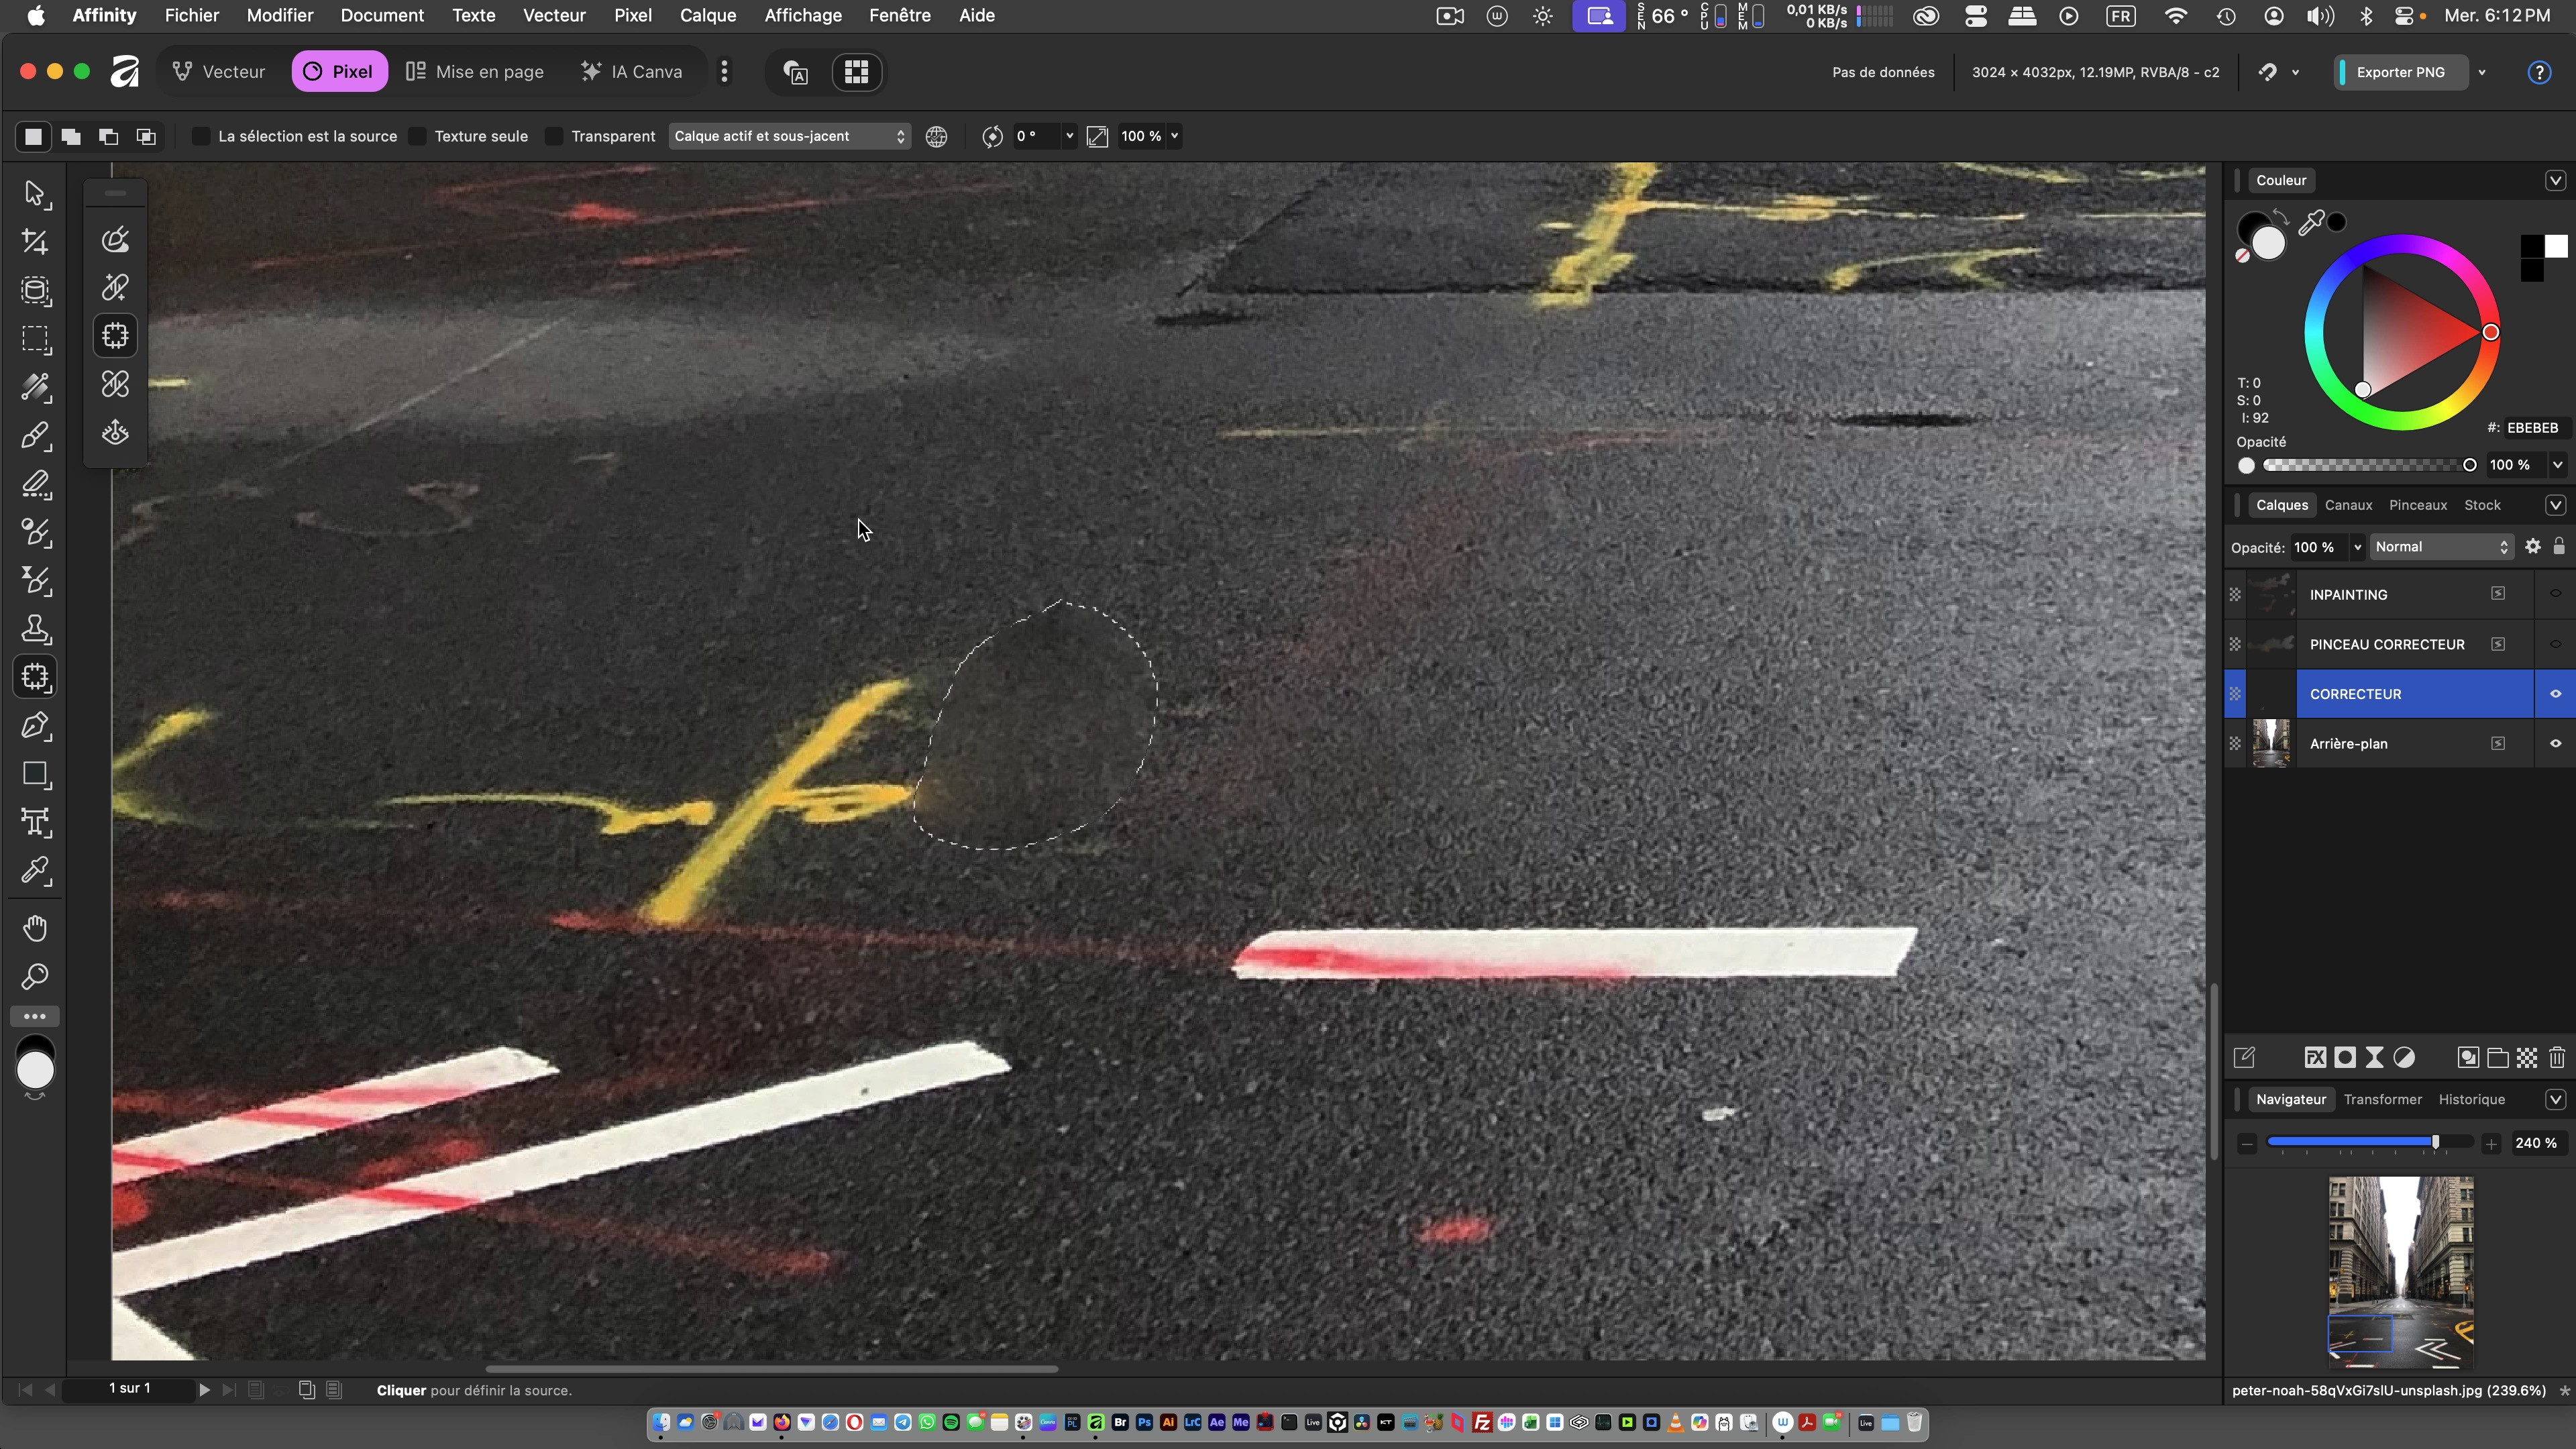Select the Zoom magnifier tool
Image resolution: width=2576 pixels, height=1449 pixels.
[x=35, y=977]
